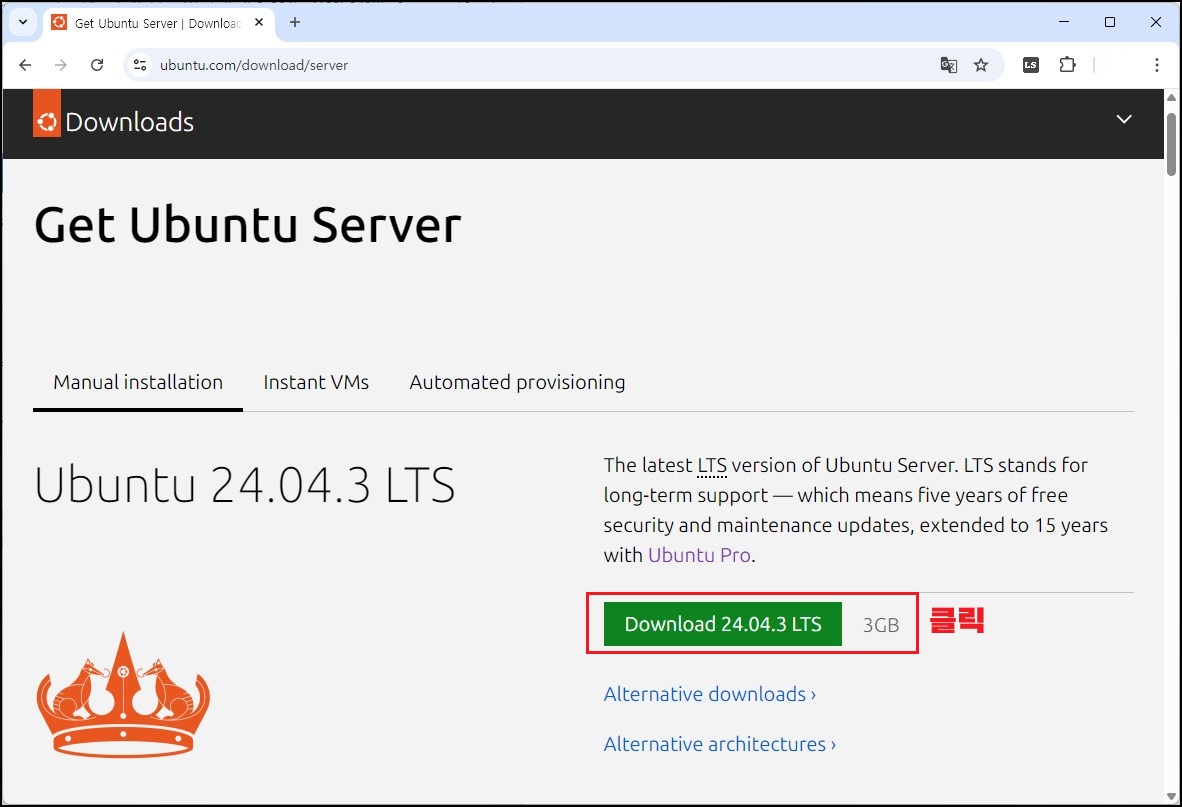Close the Get Ubuntu Server tab

(259, 23)
